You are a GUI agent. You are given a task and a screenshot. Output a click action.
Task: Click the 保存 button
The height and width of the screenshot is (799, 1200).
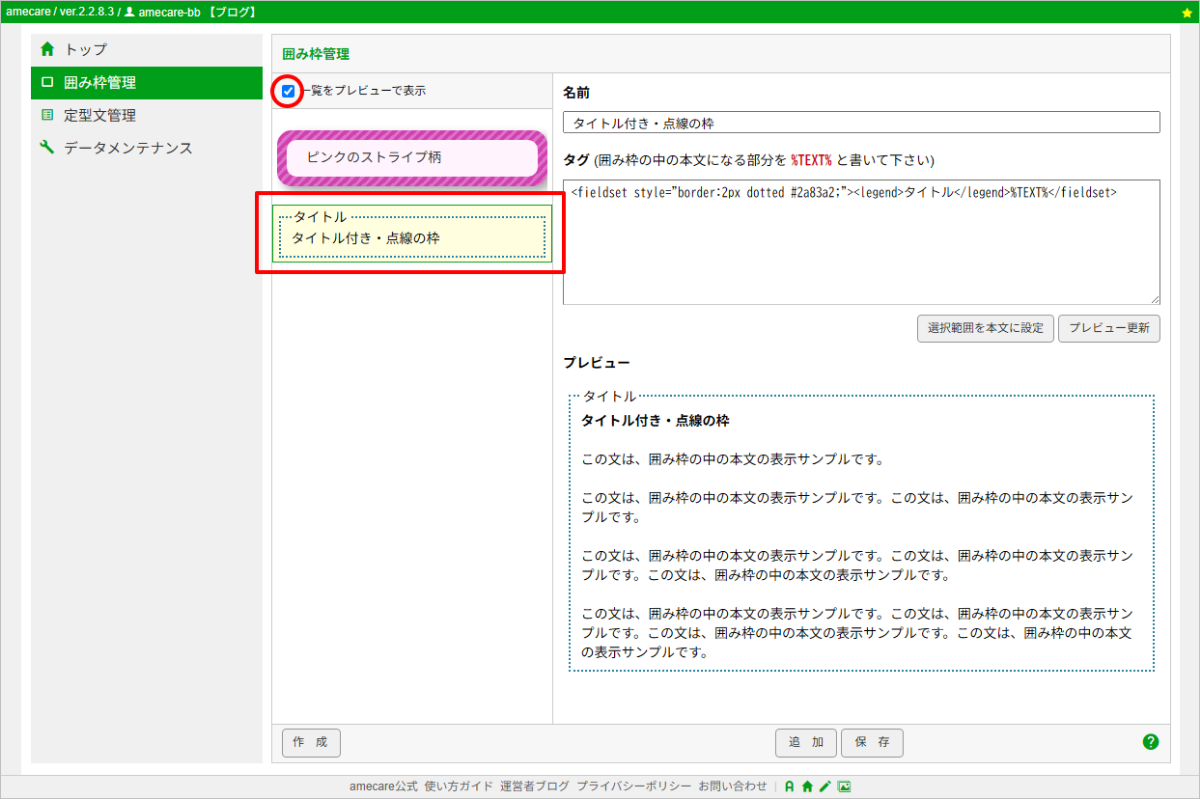click(x=872, y=743)
